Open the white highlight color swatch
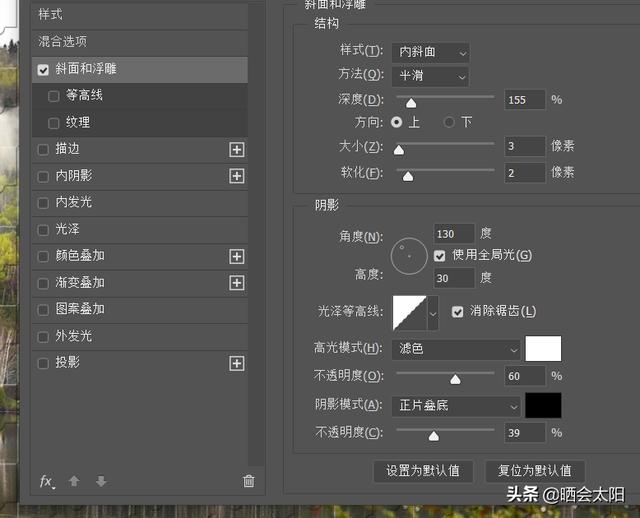Screen dimensions: 640x518 543,349
